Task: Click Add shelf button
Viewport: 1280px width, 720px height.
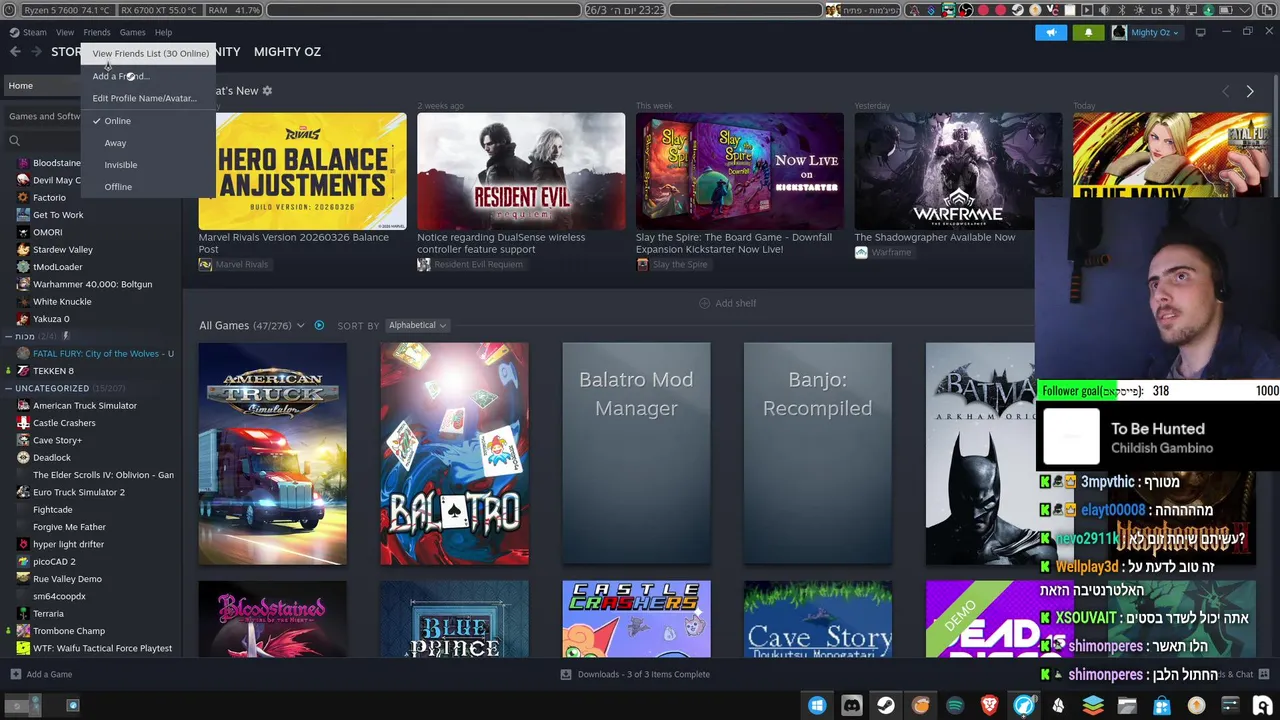Action: click(x=728, y=303)
